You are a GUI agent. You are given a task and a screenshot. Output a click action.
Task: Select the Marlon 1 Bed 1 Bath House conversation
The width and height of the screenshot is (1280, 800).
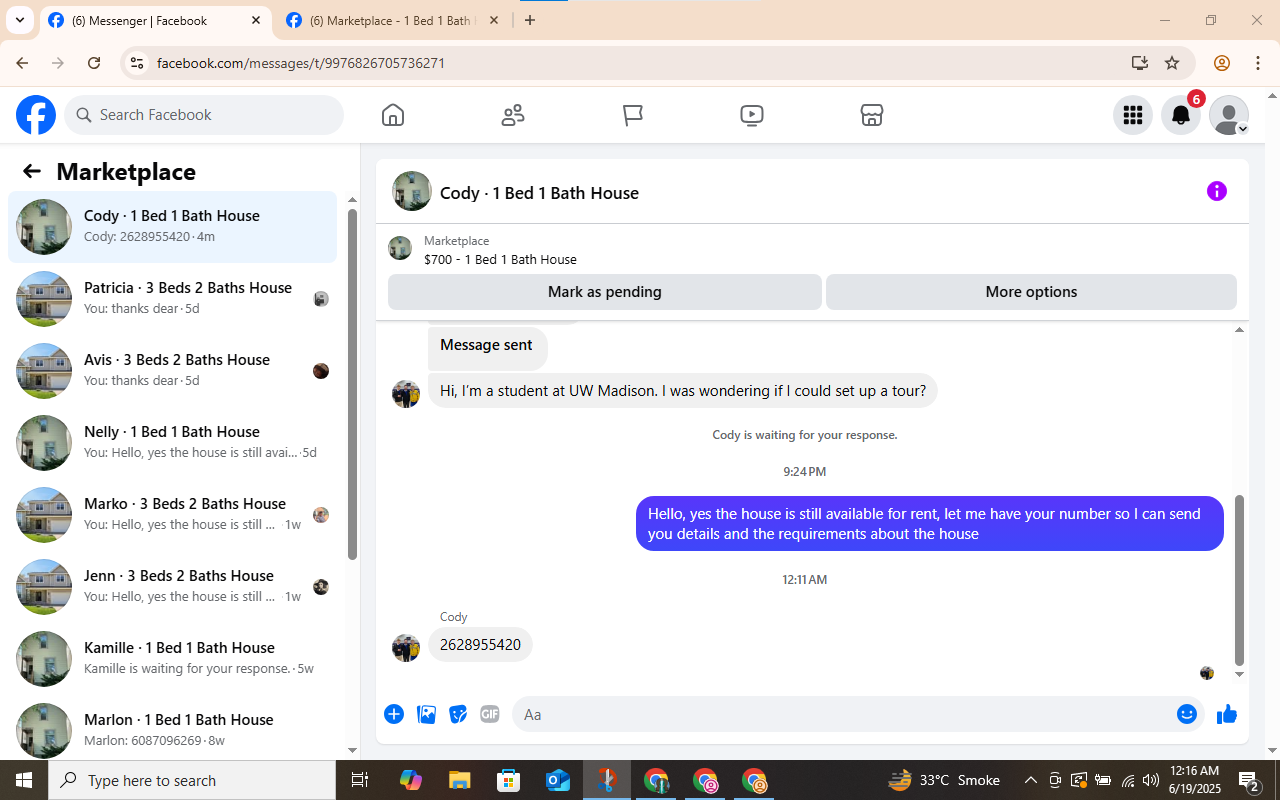tap(172, 729)
